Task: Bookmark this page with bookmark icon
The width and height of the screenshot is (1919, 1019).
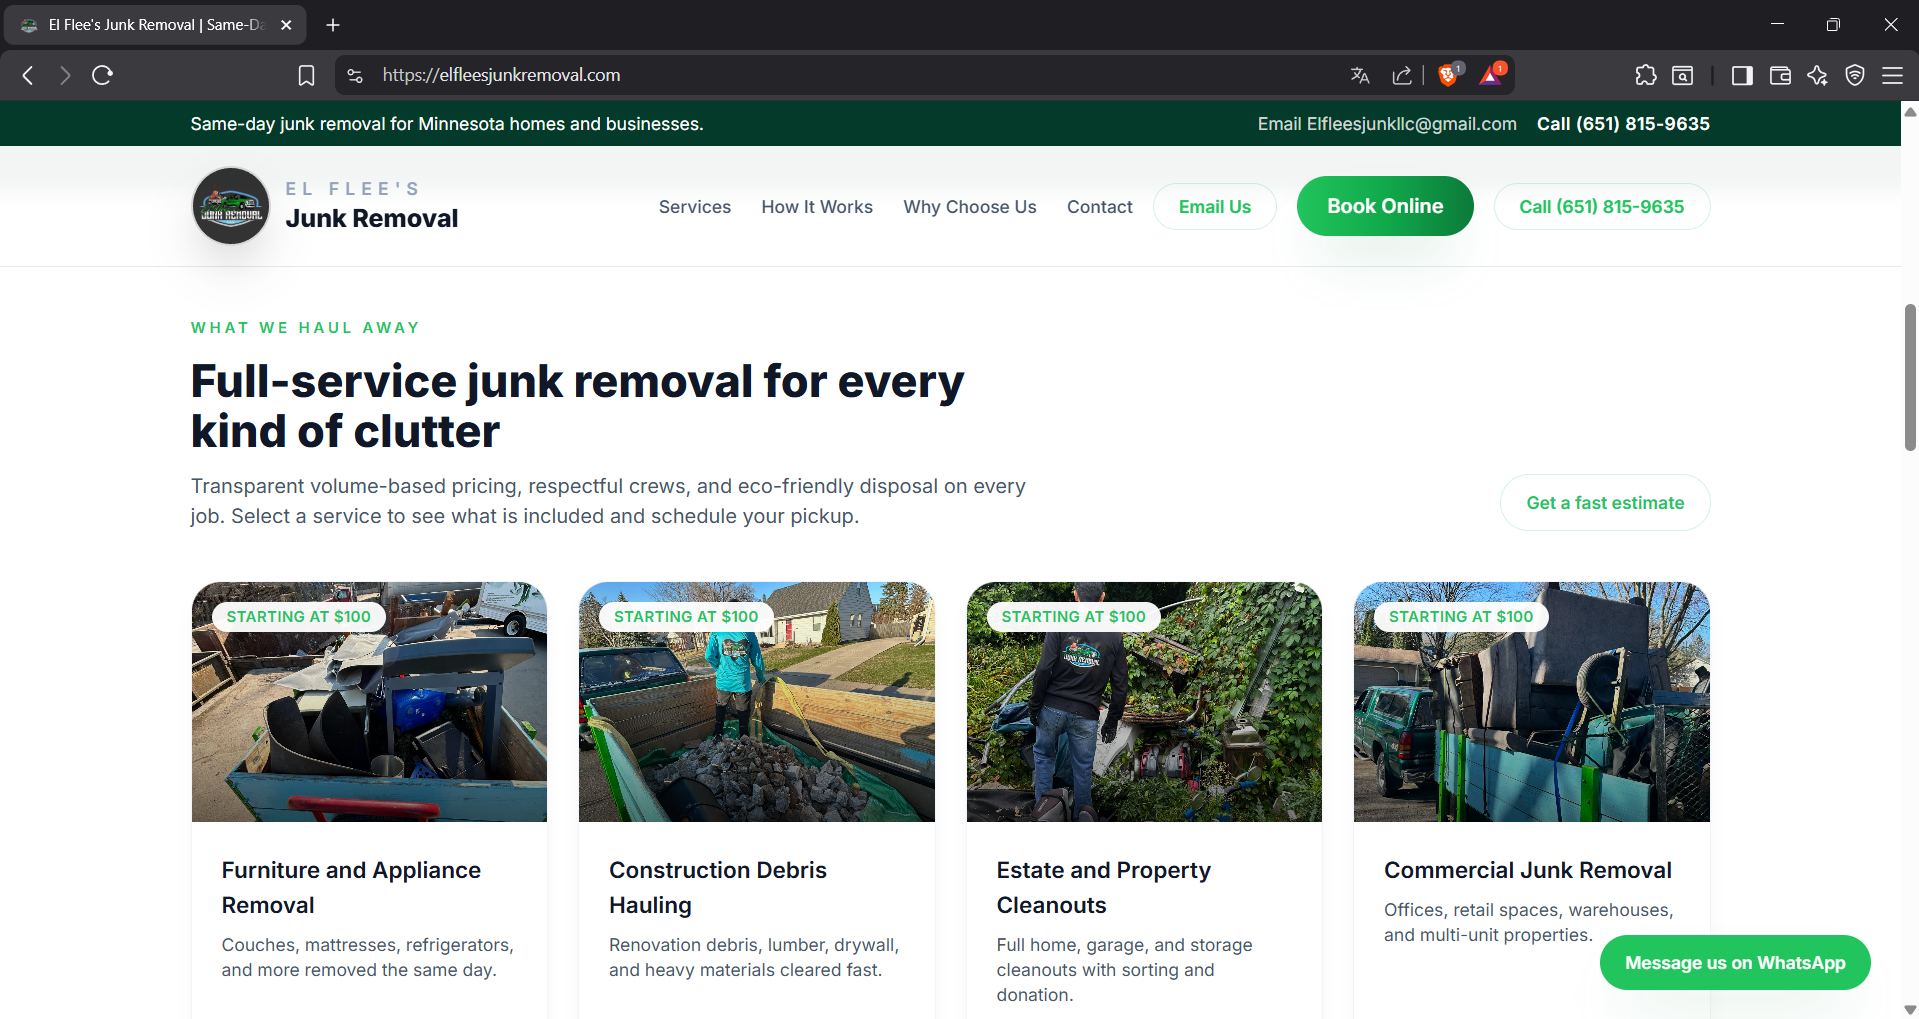Action: (x=306, y=75)
